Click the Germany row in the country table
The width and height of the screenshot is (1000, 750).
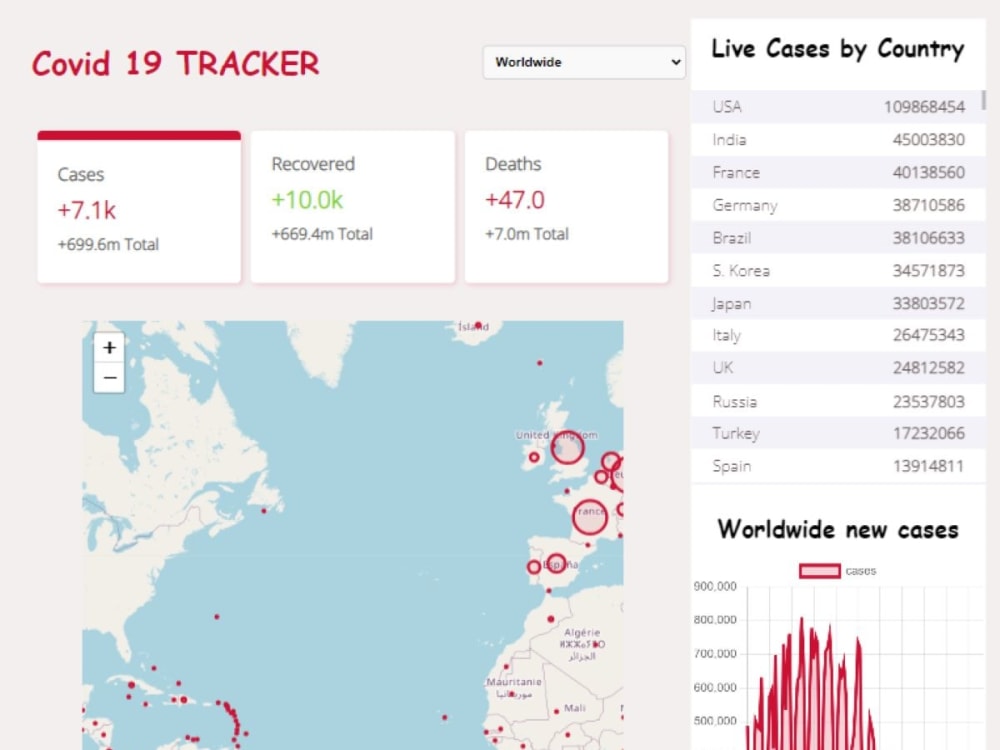(x=838, y=205)
